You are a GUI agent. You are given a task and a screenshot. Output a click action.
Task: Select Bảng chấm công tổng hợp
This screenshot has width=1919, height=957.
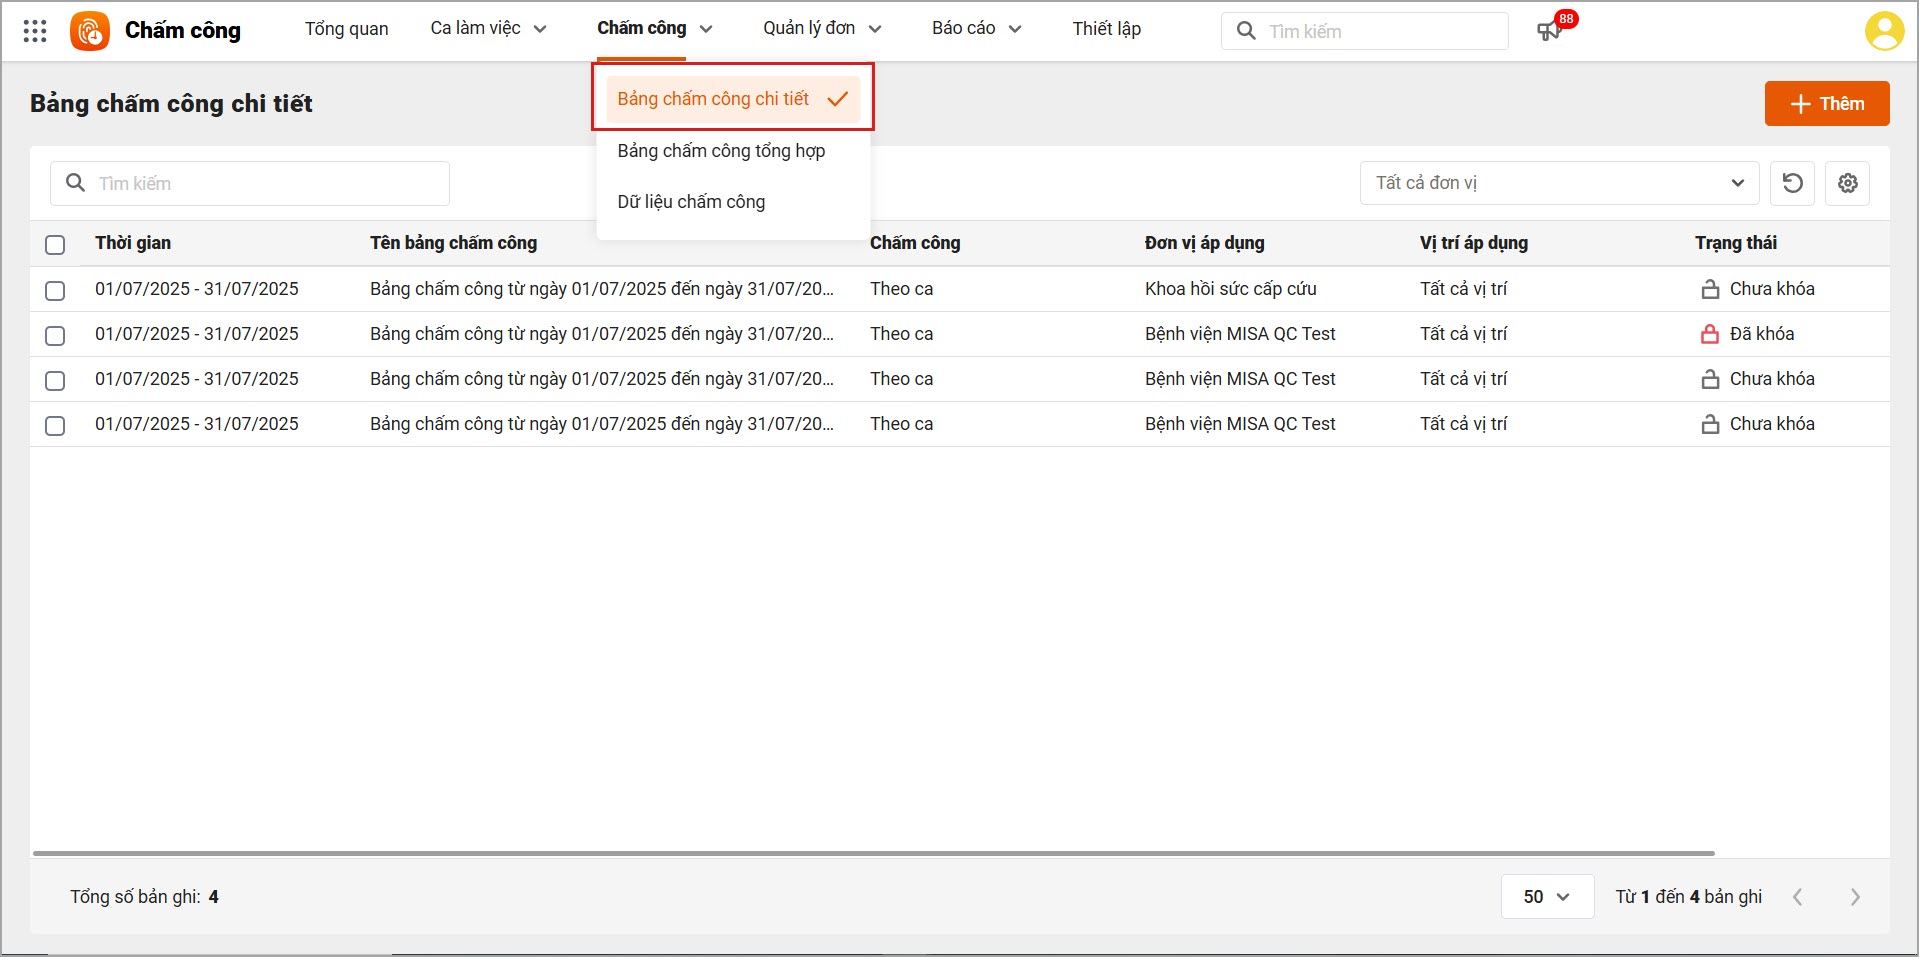(721, 151)
